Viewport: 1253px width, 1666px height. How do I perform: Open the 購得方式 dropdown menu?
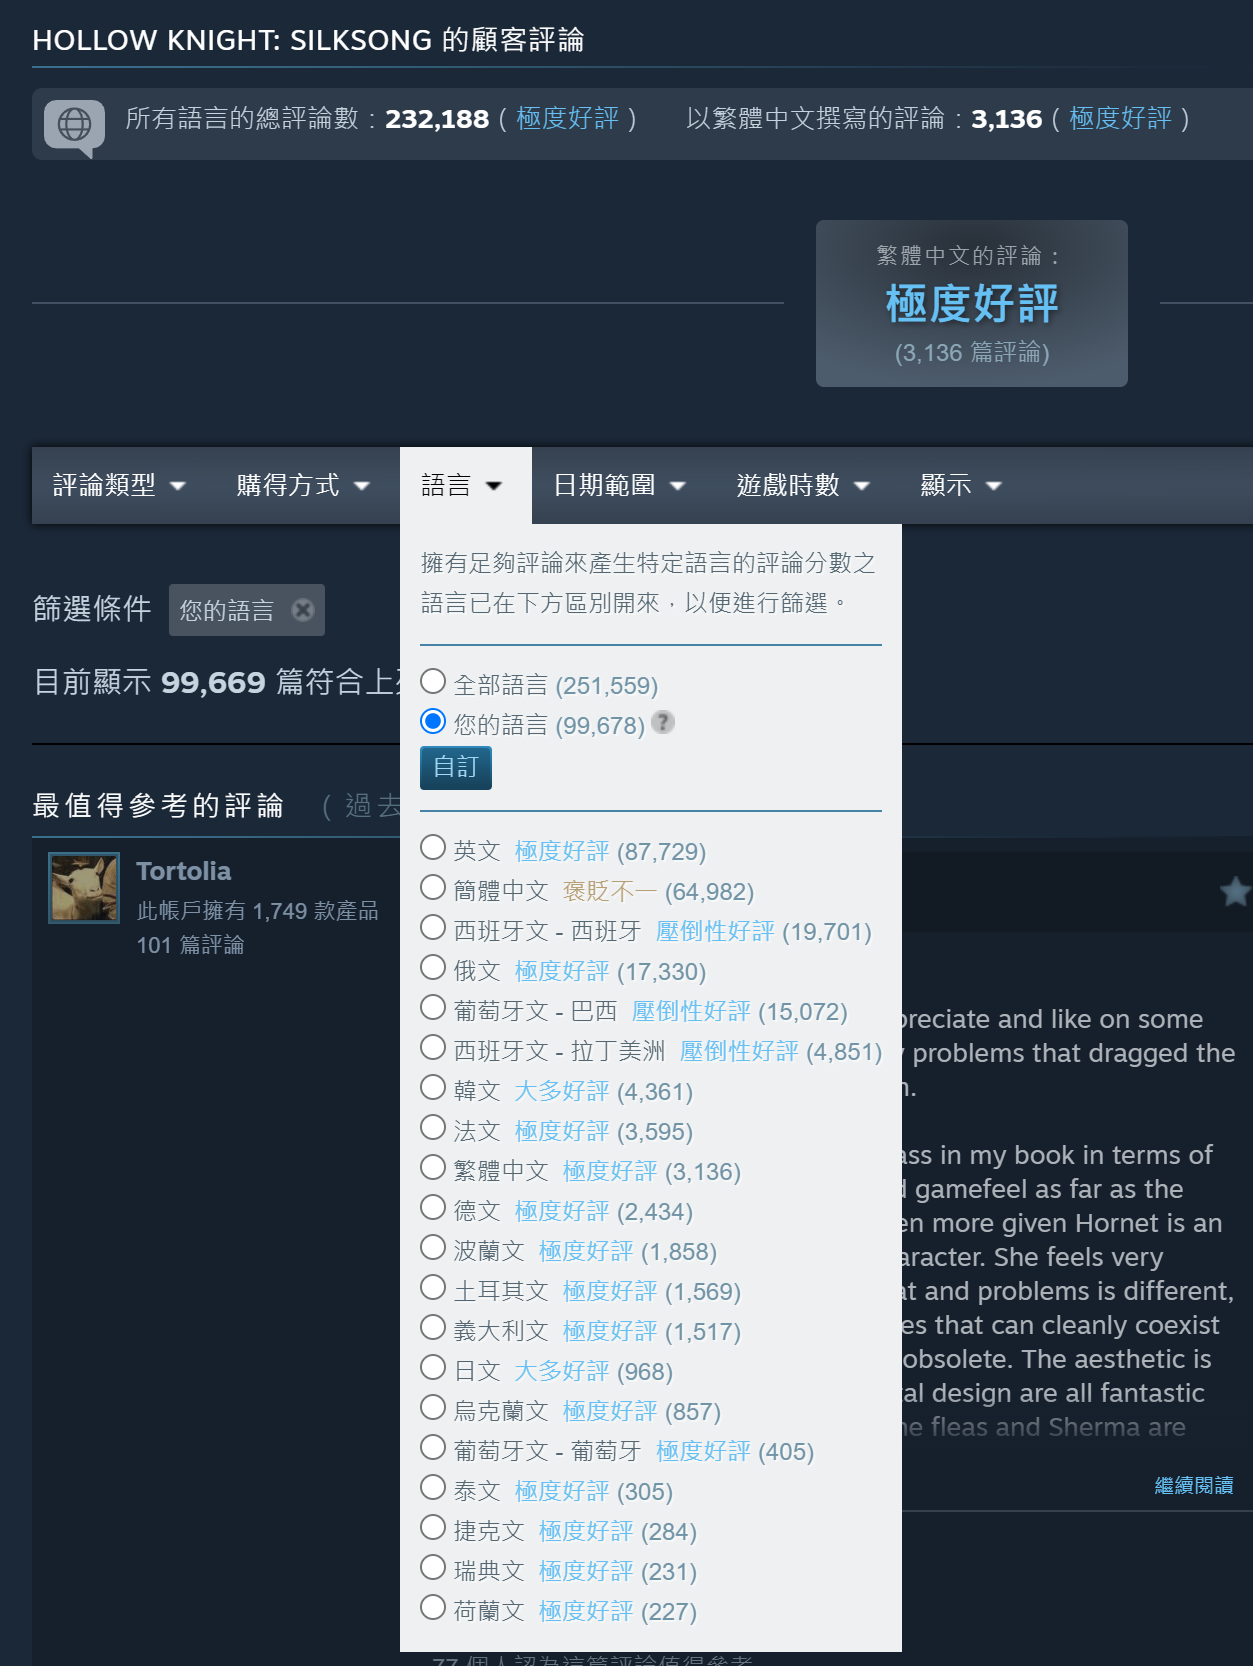(303, 486)
